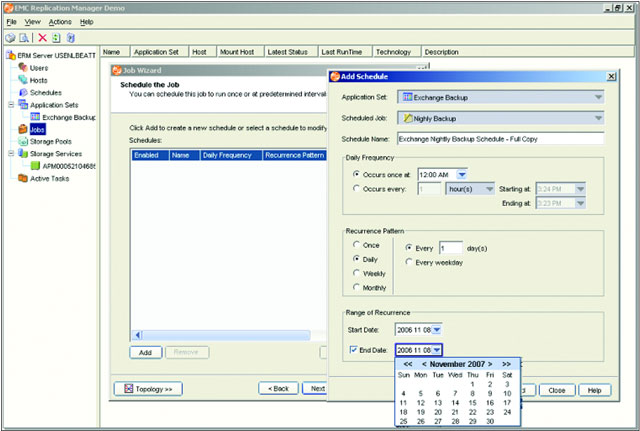The width and height of the screenshot is (640, 431).
Task: Go to previous year in calendar
Action: click(408, 364)
